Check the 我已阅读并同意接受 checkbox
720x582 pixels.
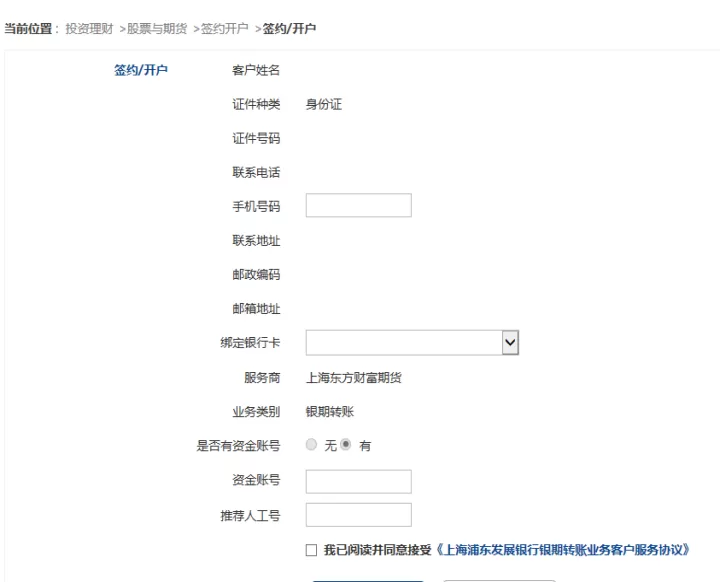pos(311,550)
